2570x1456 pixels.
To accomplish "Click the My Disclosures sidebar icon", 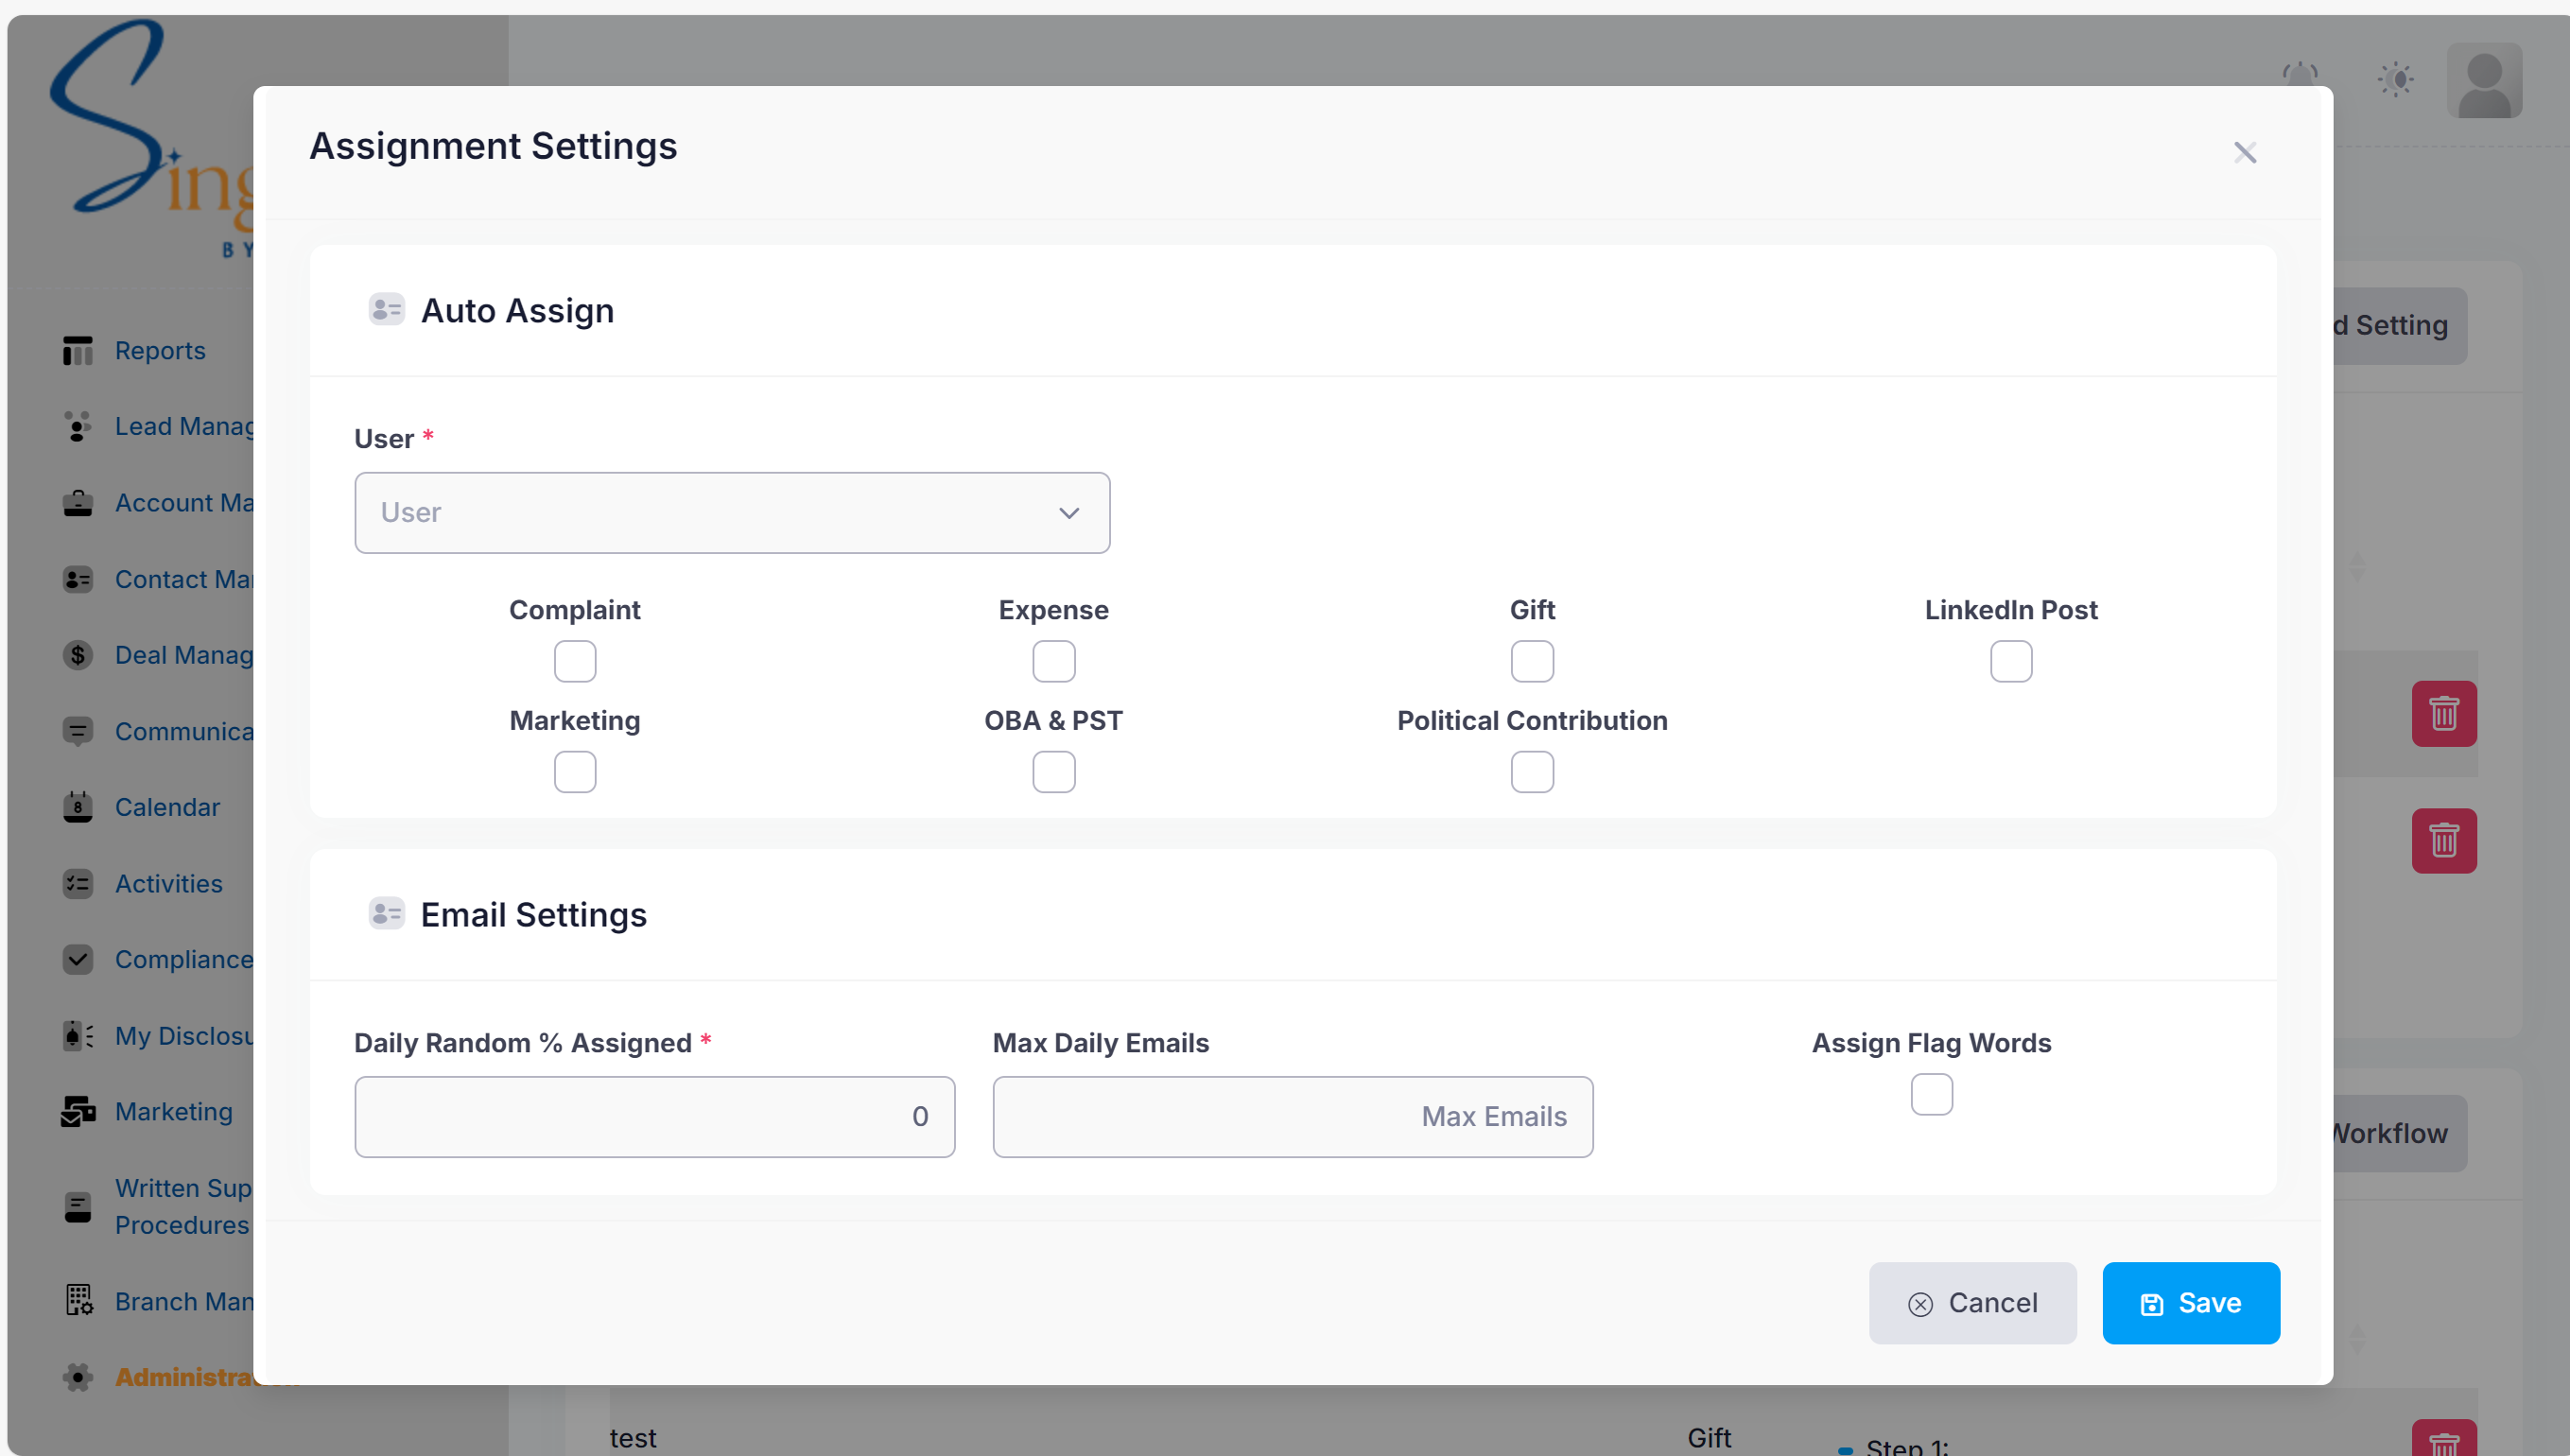I will point(78,1036).
